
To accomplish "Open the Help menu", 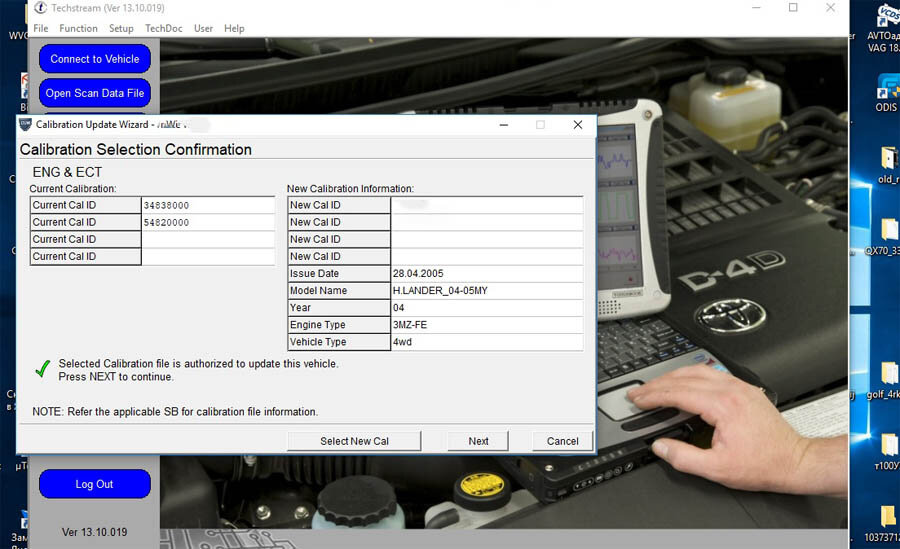I will pyautogui.click(x=234, y=28).
